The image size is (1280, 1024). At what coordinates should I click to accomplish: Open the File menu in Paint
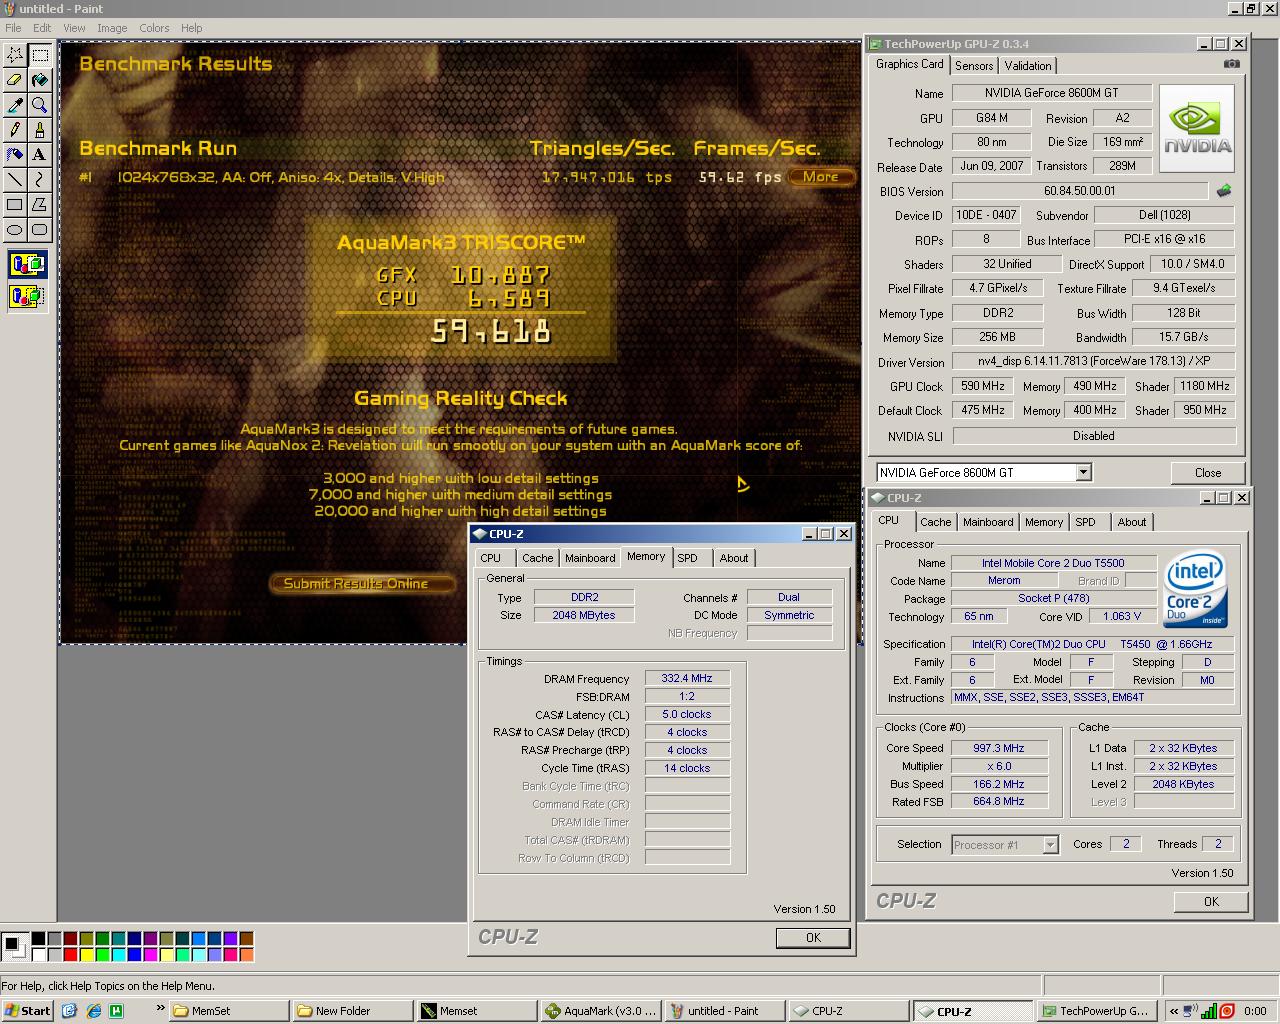(13, 28)
